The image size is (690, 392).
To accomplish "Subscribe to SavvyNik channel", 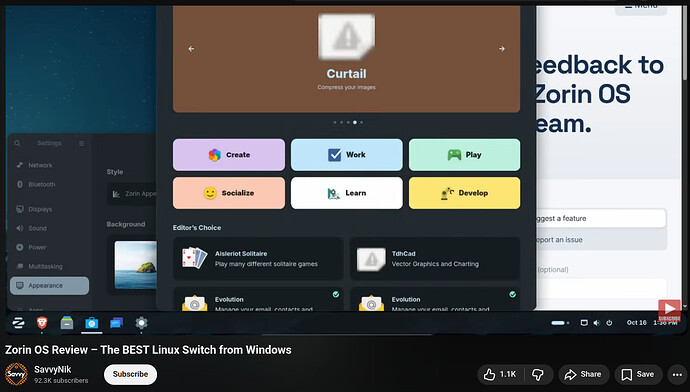I will tap(130, 374).
